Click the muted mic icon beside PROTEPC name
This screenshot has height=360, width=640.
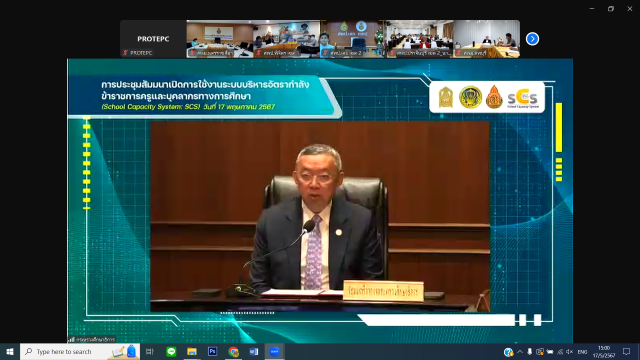coord(126,53)
